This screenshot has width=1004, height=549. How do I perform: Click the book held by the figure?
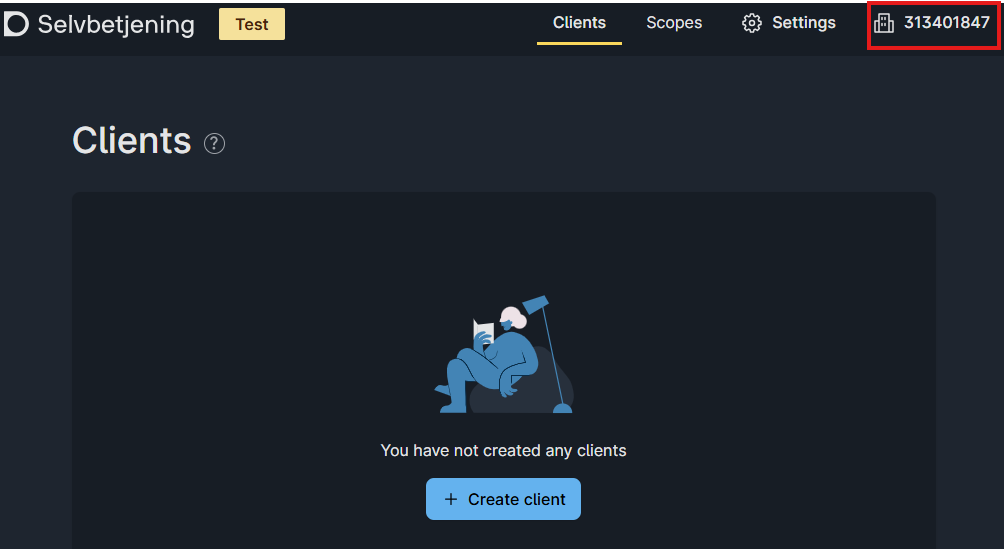pyautogui.click(x=484, y=332)
